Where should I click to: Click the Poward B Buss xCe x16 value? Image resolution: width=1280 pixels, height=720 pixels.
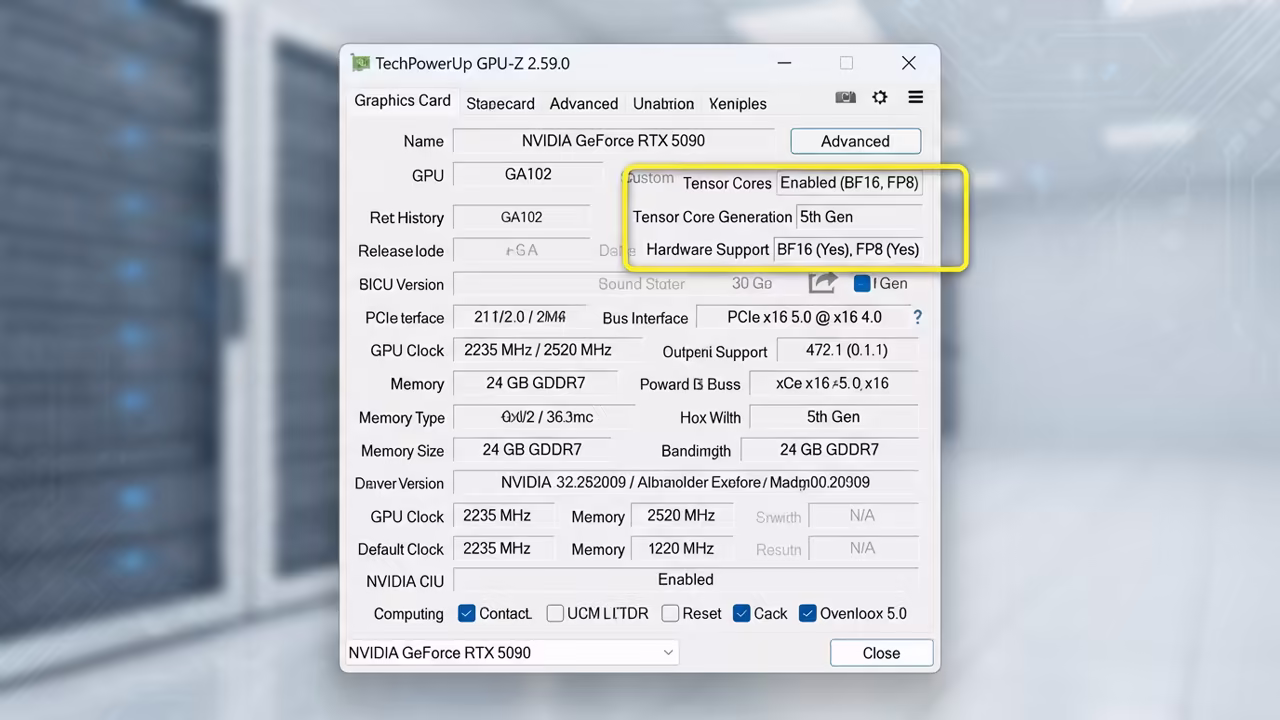coord(832,383)
